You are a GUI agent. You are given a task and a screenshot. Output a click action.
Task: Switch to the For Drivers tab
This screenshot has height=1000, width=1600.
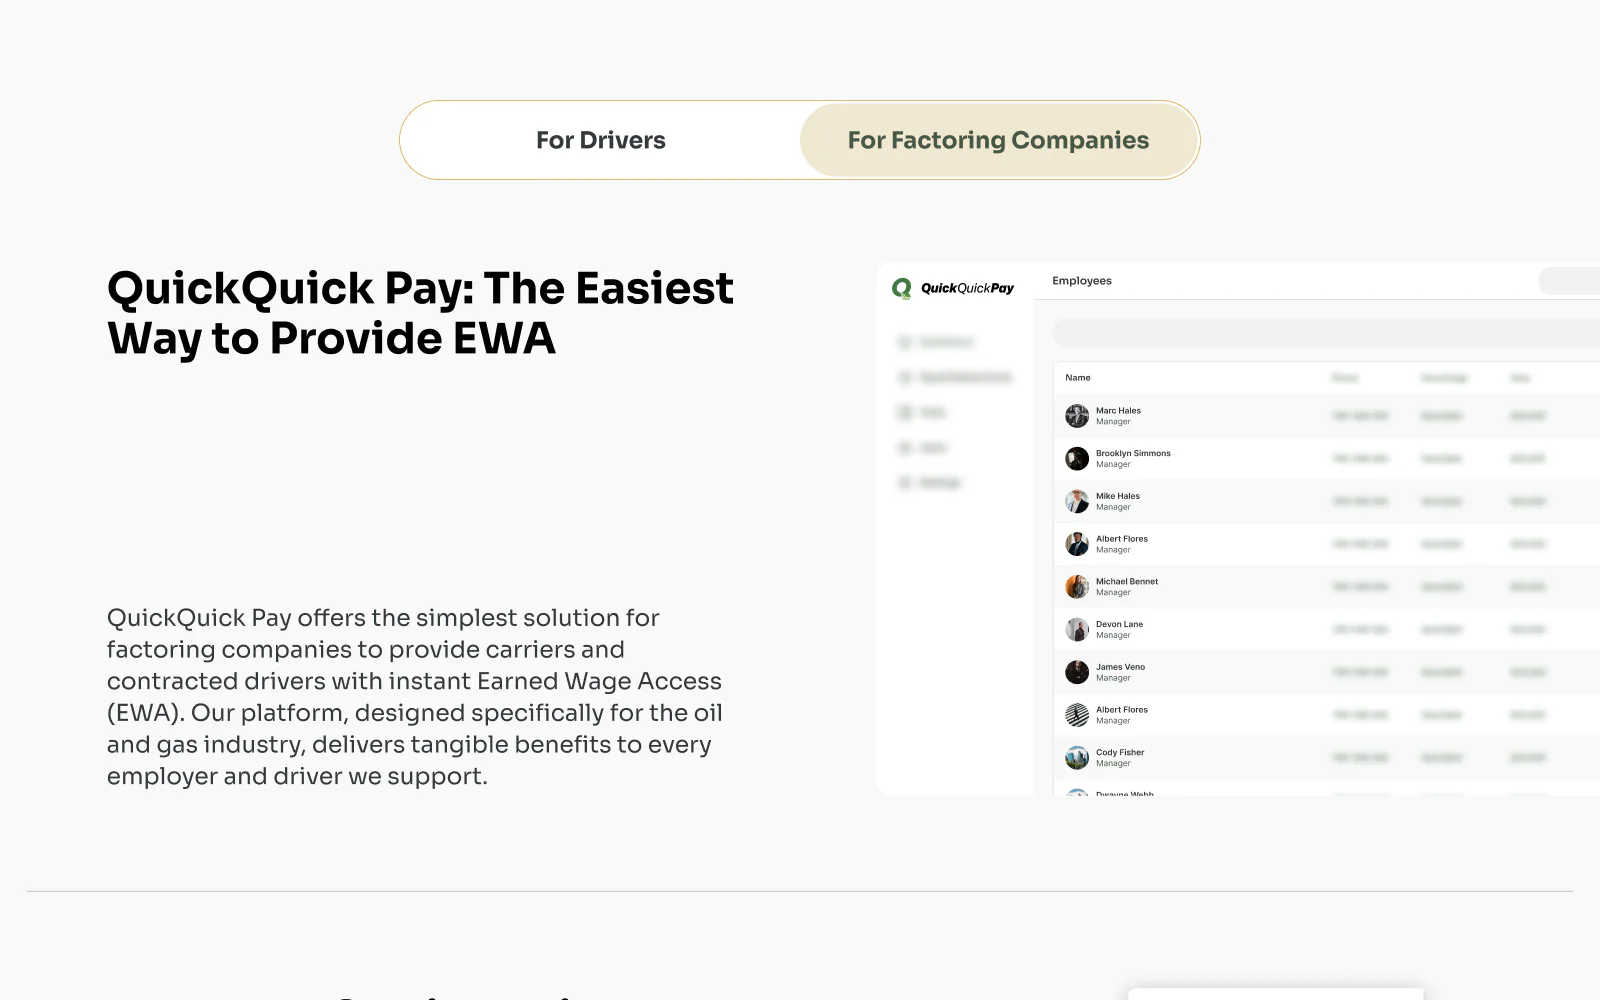[601, 140]
